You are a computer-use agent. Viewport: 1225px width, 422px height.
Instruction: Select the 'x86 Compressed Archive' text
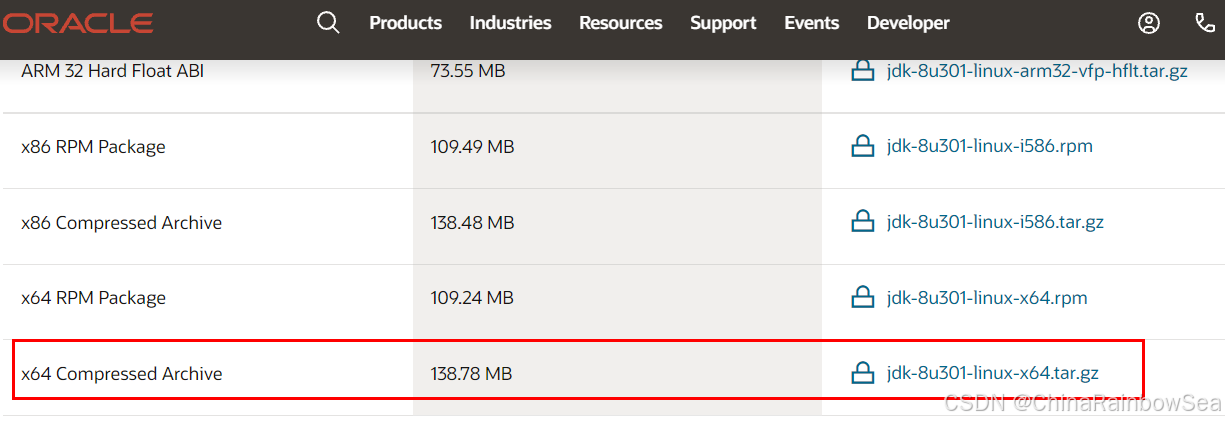[121, 223]
